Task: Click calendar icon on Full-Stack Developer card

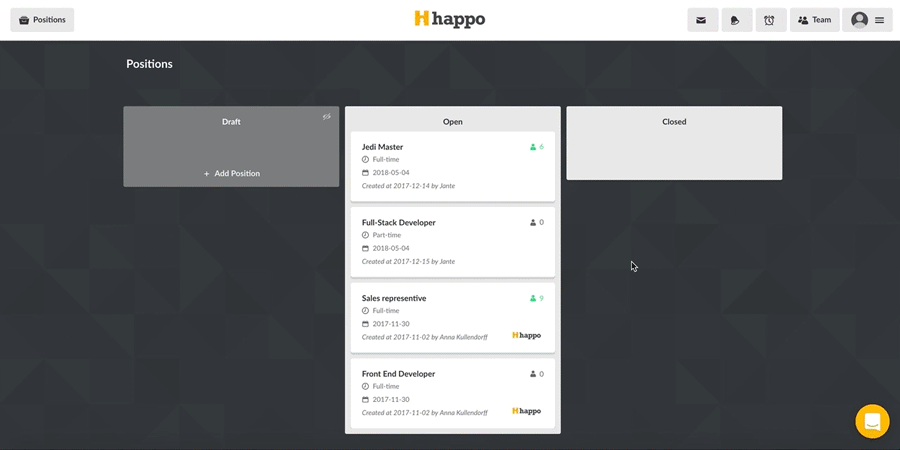Action: click(365, 249)
